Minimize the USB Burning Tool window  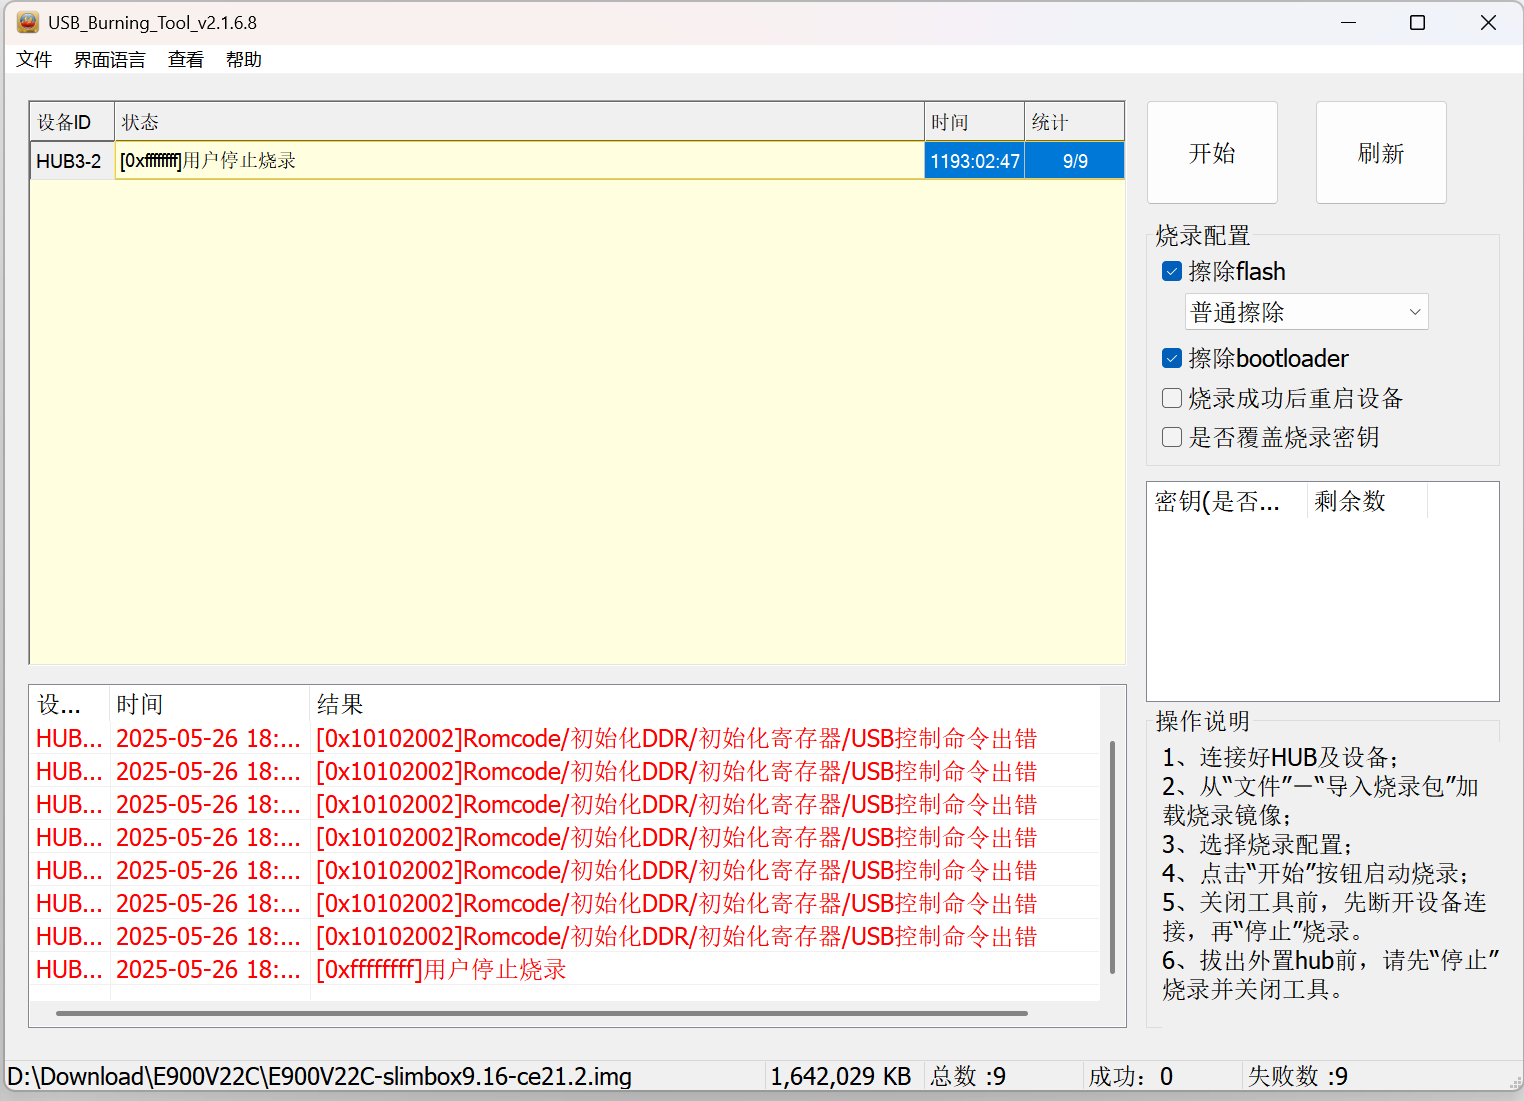(1348, 22)
